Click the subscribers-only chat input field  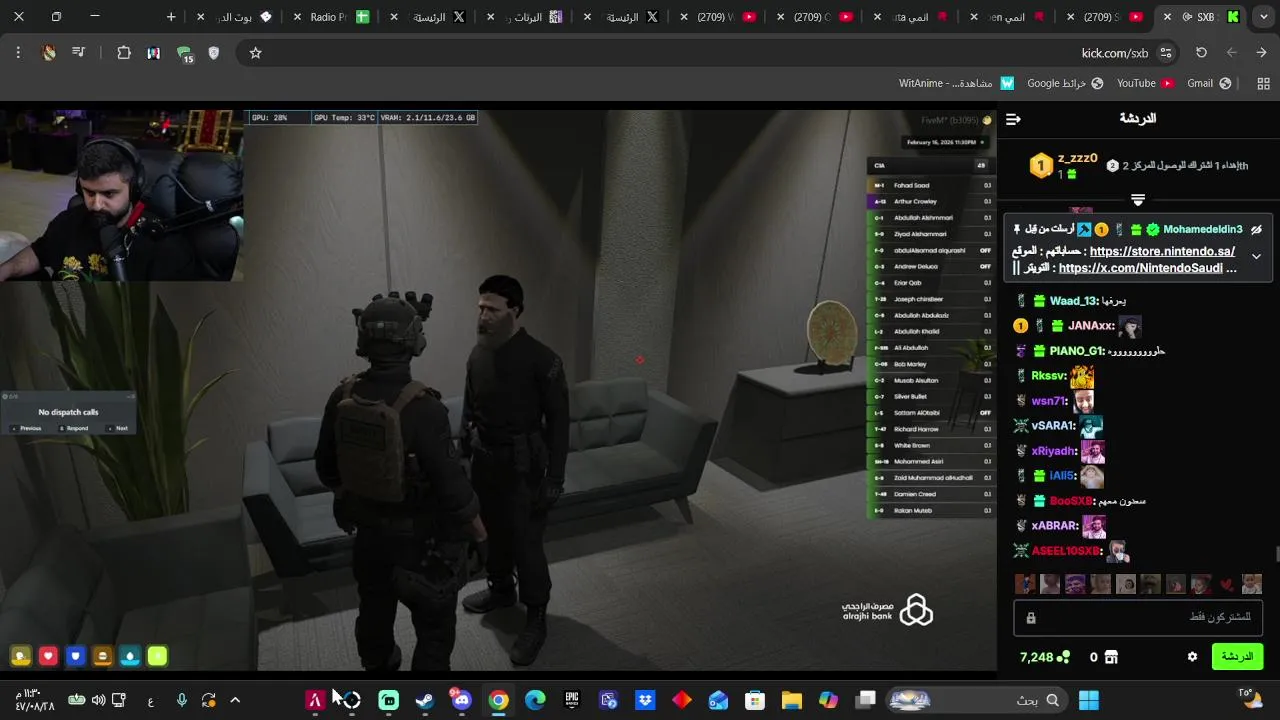click(x=1138, y=618)
